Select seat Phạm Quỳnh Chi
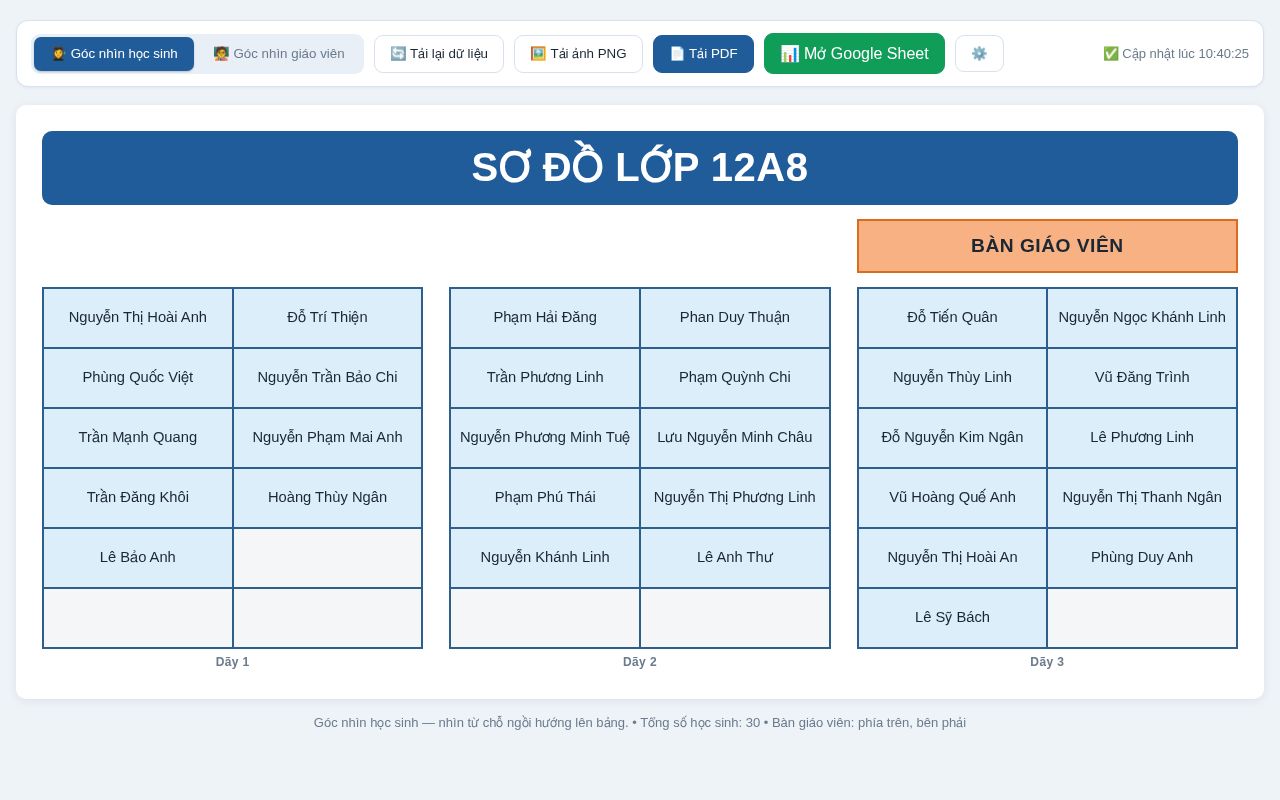This screenshot has height=800, width=1280. [735, 378]
